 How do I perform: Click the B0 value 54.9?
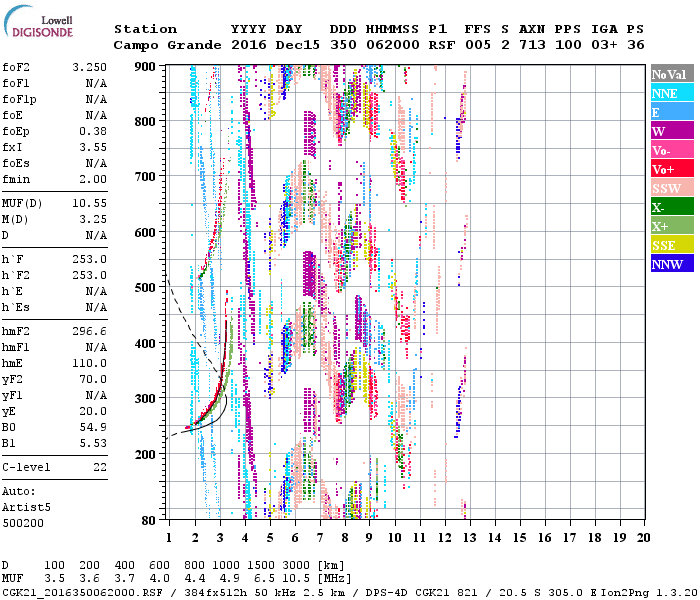[93, 428]
